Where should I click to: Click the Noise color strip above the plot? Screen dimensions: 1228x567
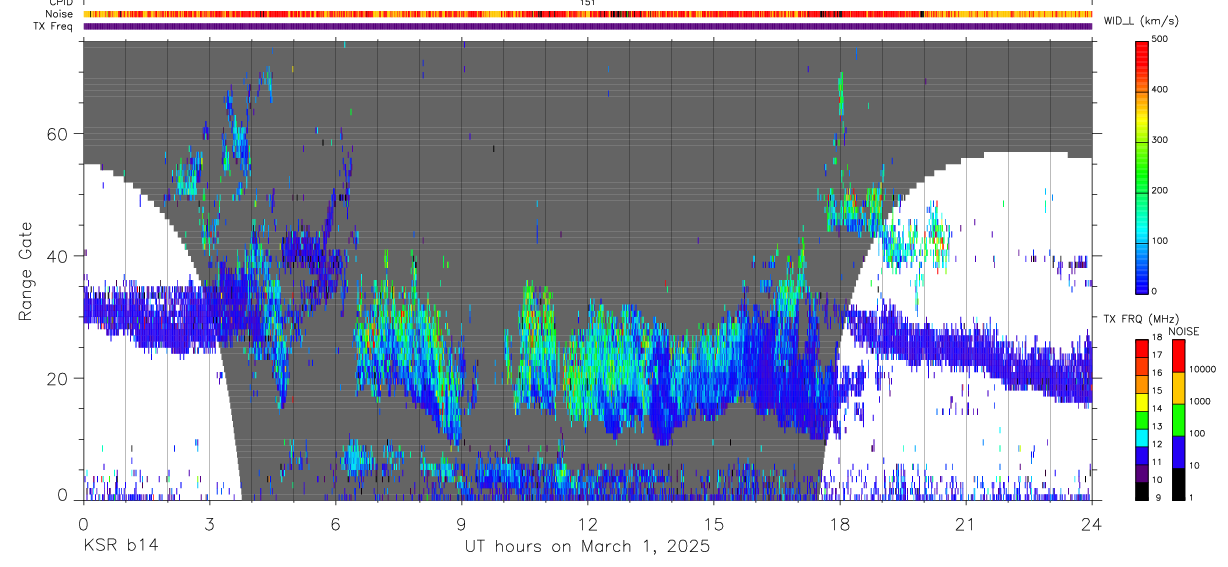pyautogui.click(x=587, y=14)
